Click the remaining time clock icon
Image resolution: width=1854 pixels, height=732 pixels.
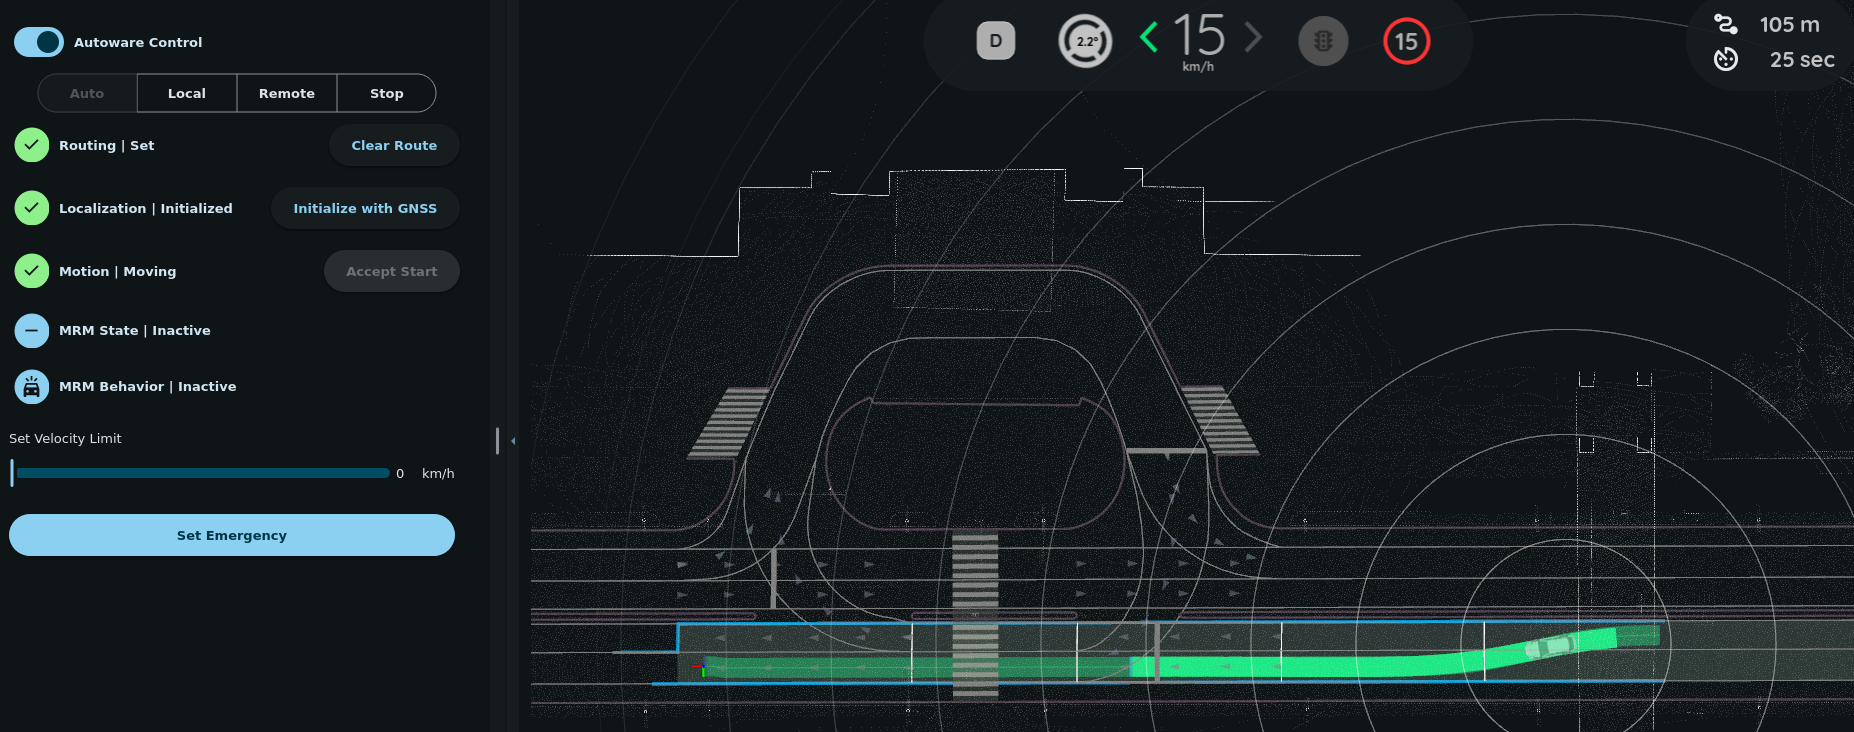(x=1725, y=60)
